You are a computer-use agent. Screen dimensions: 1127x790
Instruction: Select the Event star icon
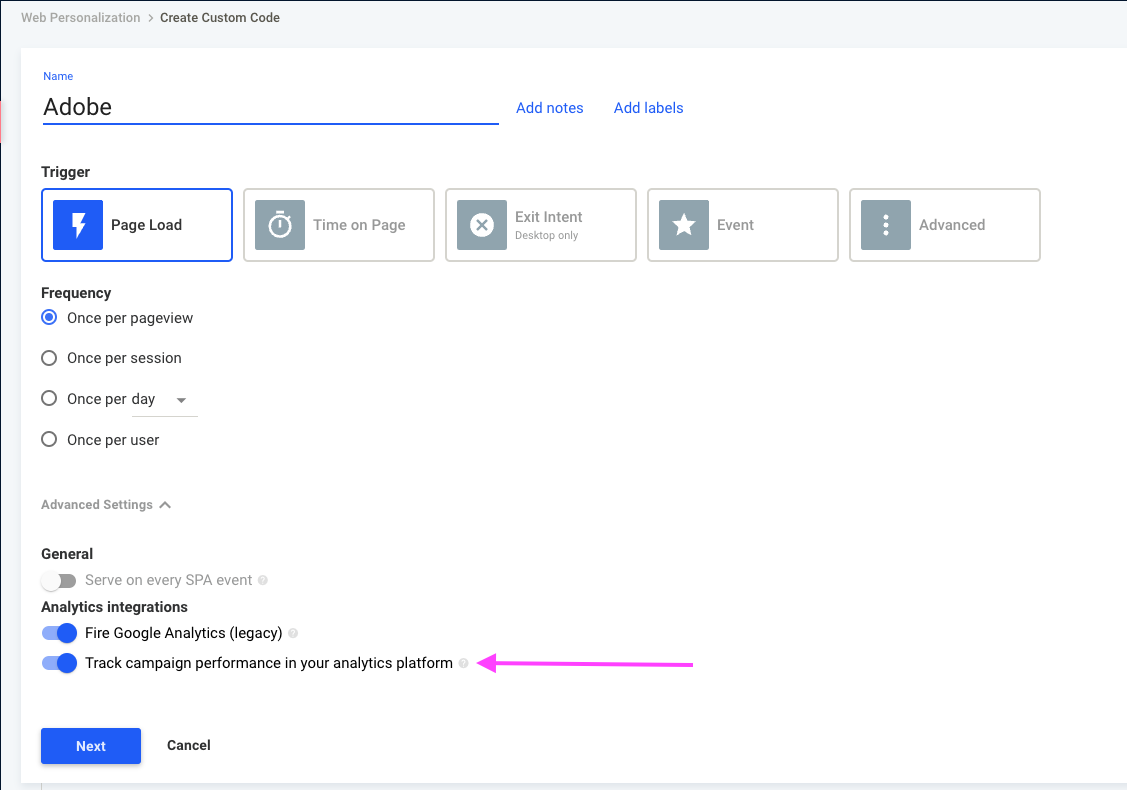(x=684, y=225)
